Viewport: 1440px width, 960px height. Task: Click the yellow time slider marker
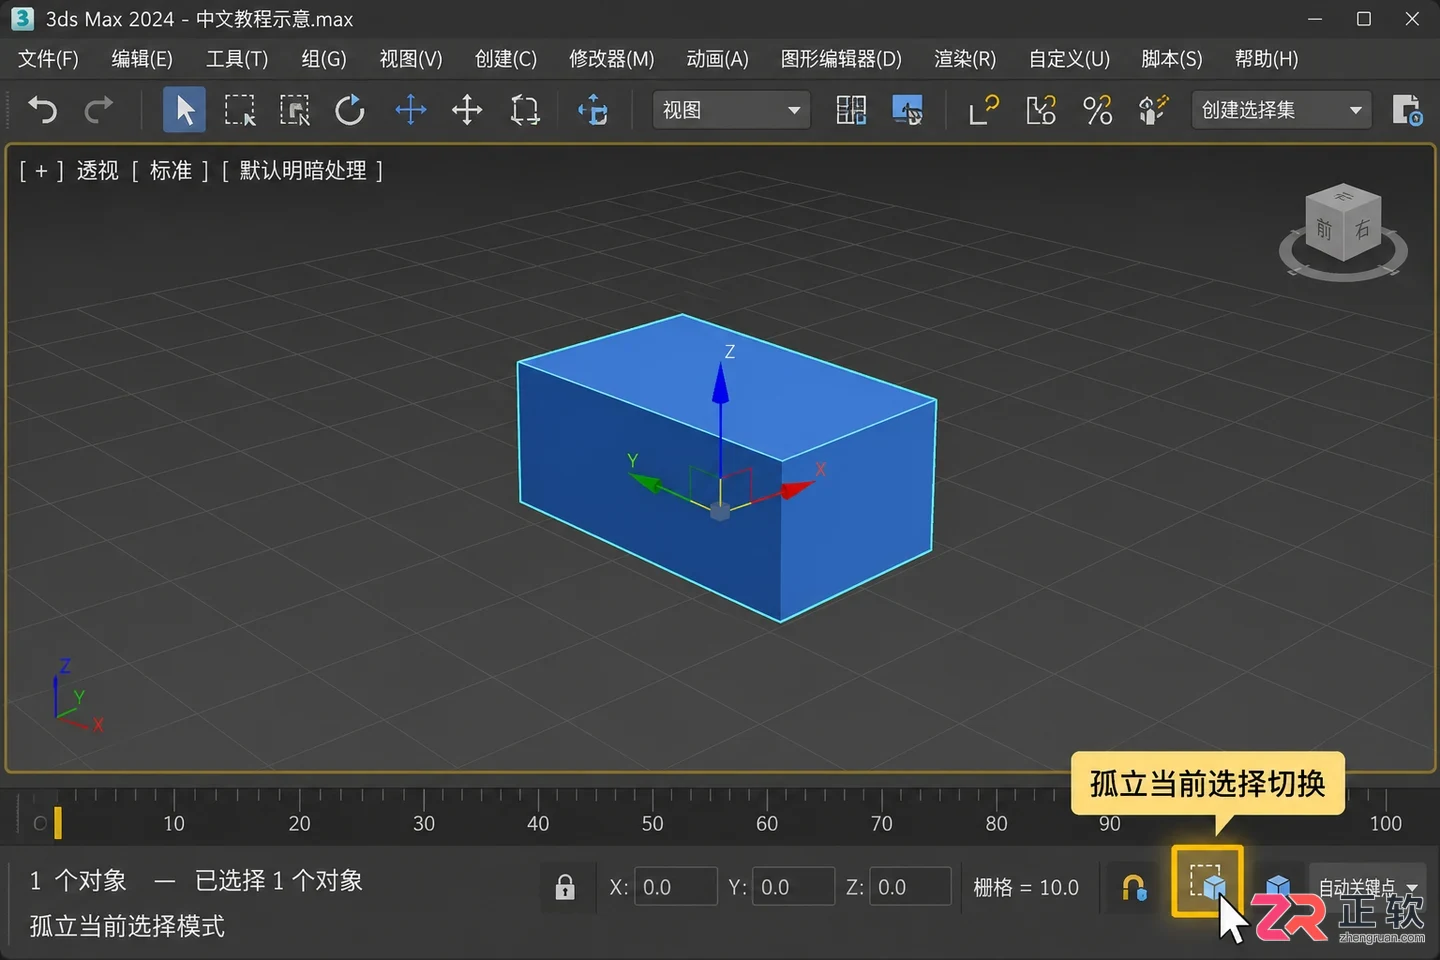click(x=58, y=822)
